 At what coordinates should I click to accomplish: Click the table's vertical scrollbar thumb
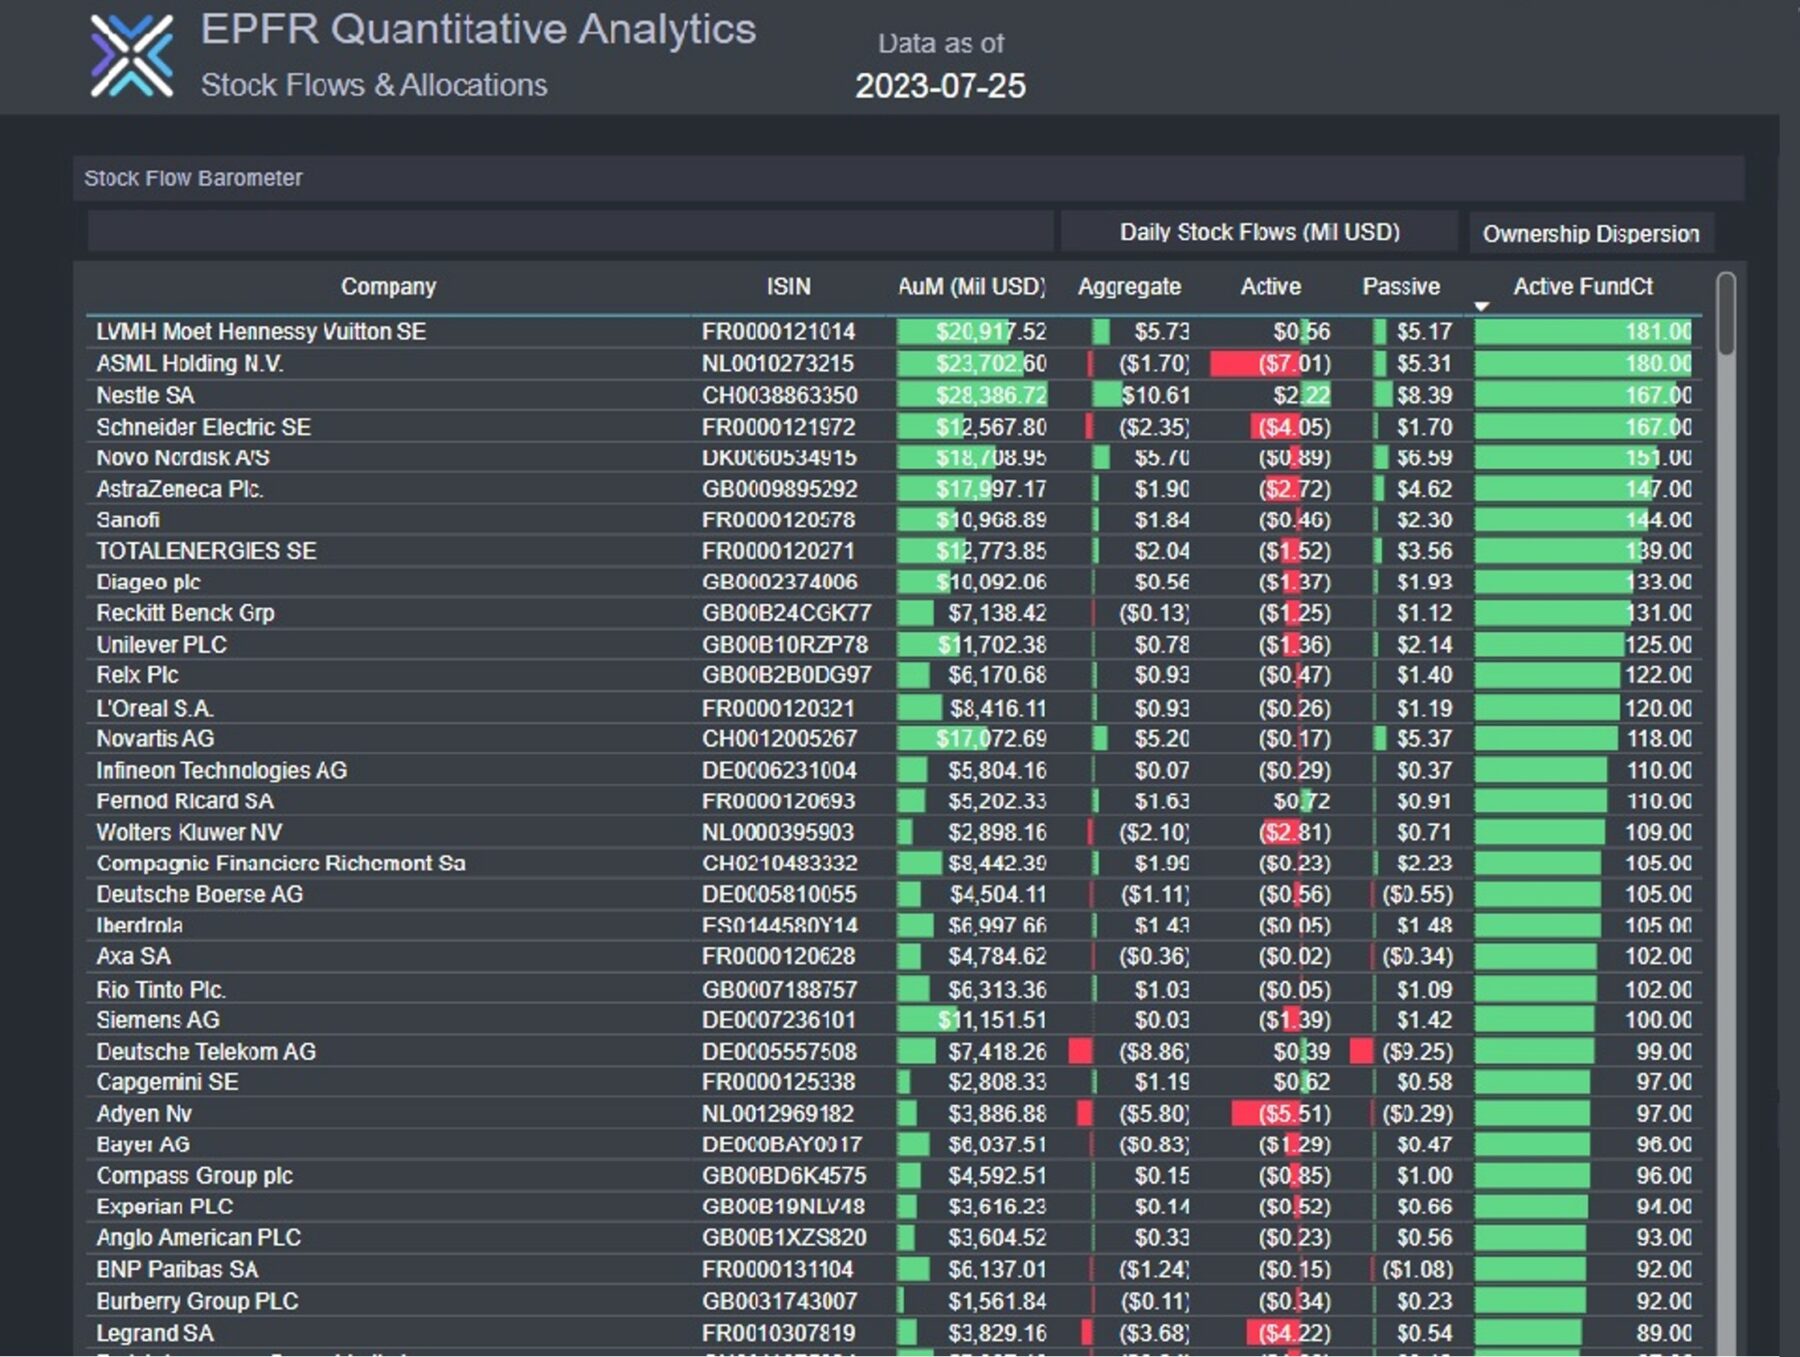point(1726,314)
